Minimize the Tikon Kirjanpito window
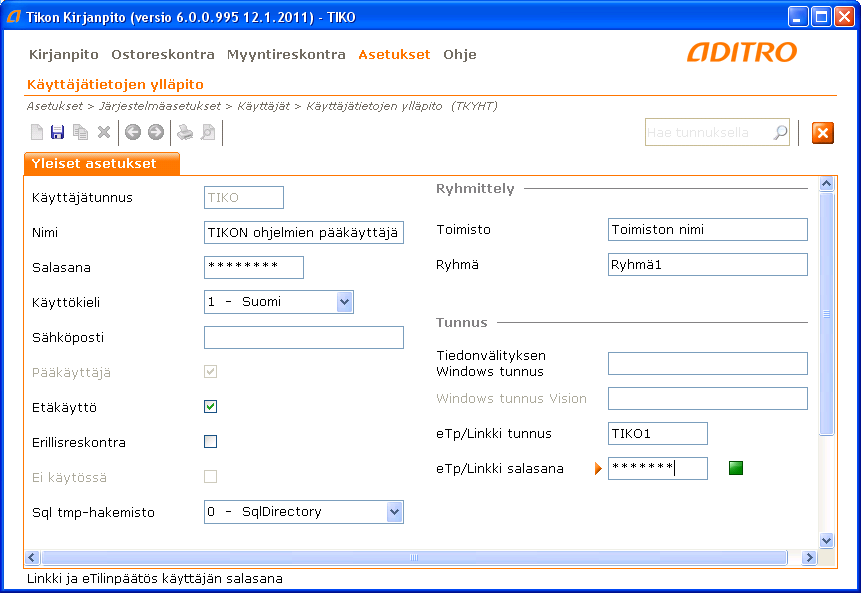 798,17
